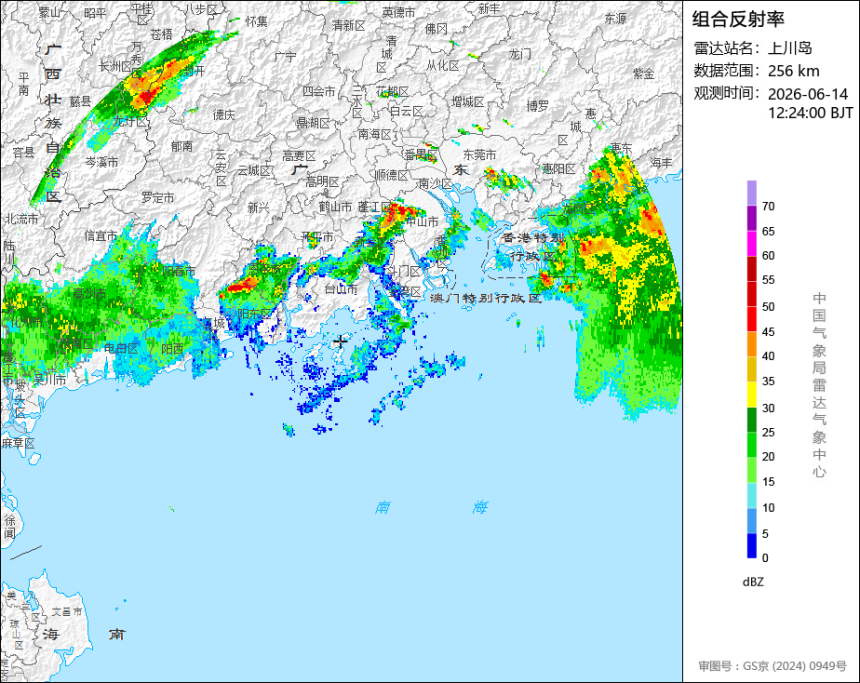Choose the cyan 10-15 dBZ legend swatch

[751, 495]
